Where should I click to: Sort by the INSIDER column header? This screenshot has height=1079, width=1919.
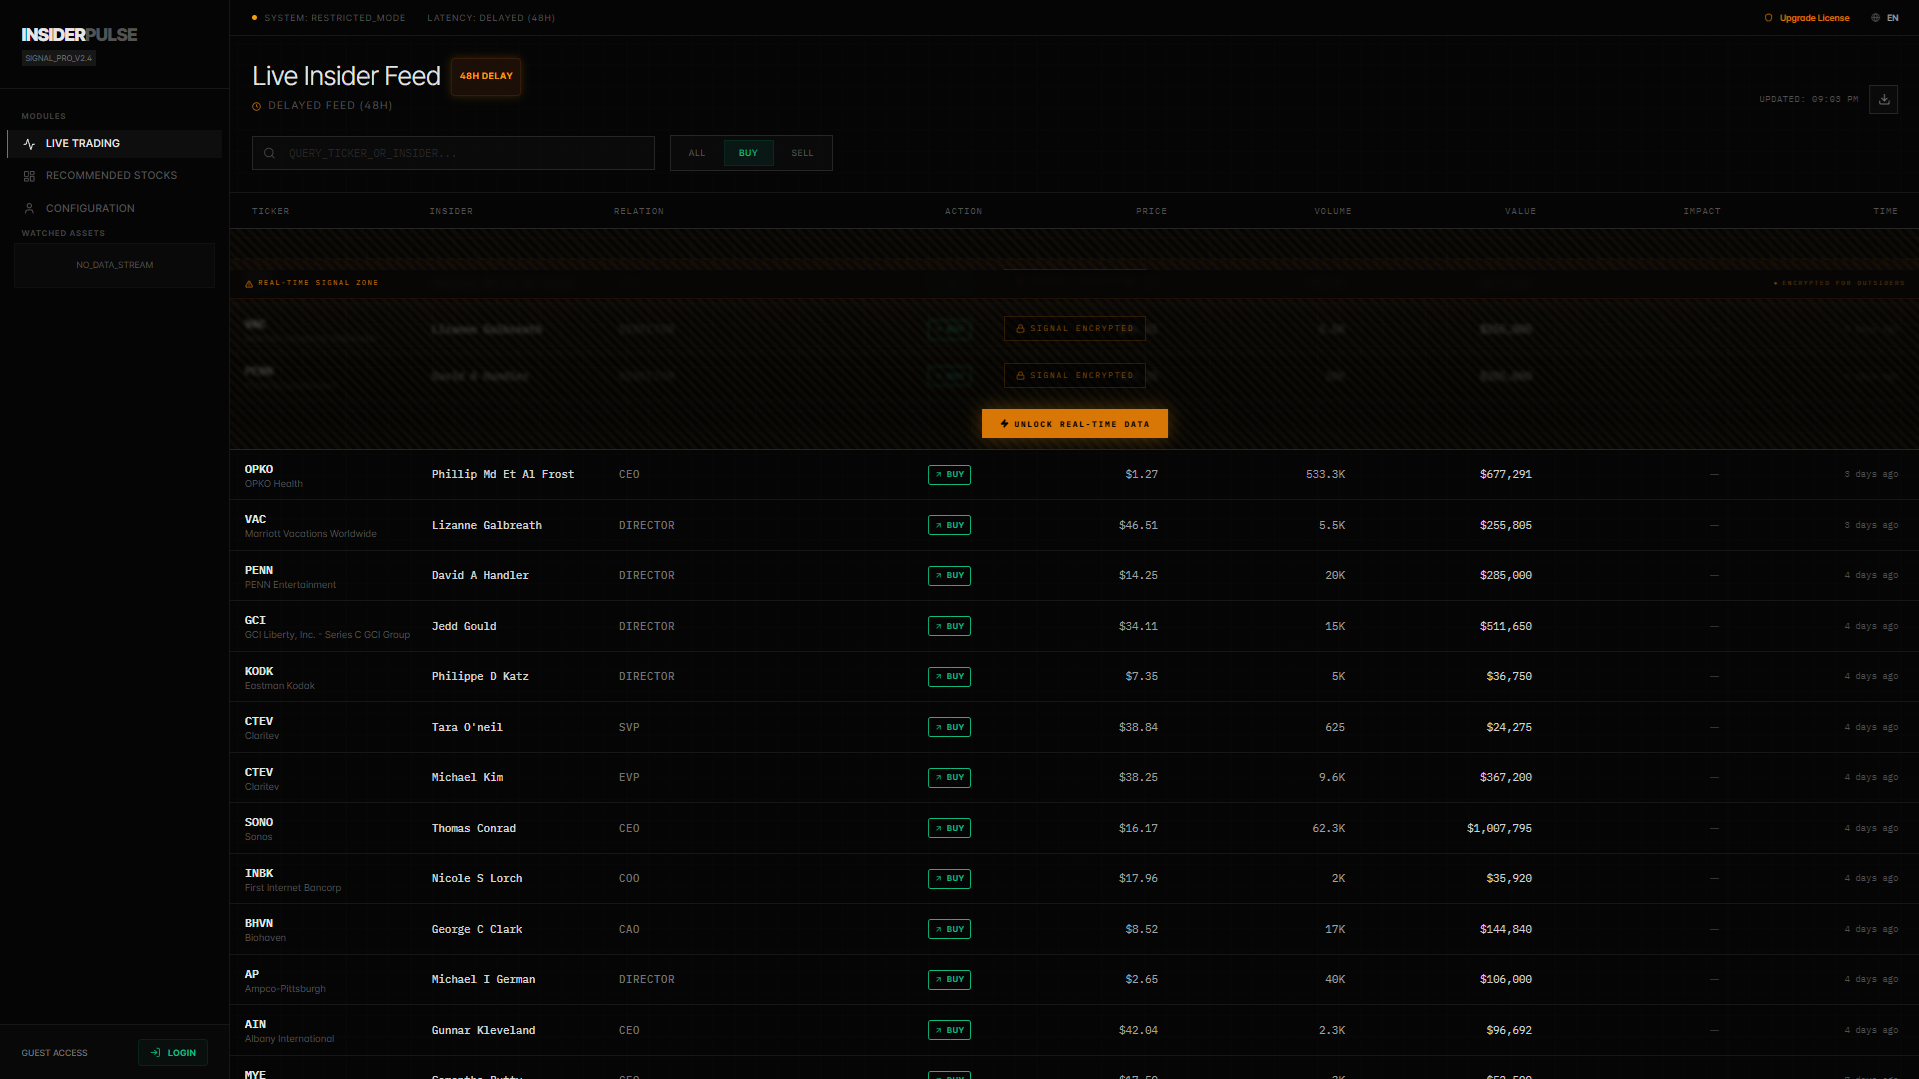(x=451, y=211)
